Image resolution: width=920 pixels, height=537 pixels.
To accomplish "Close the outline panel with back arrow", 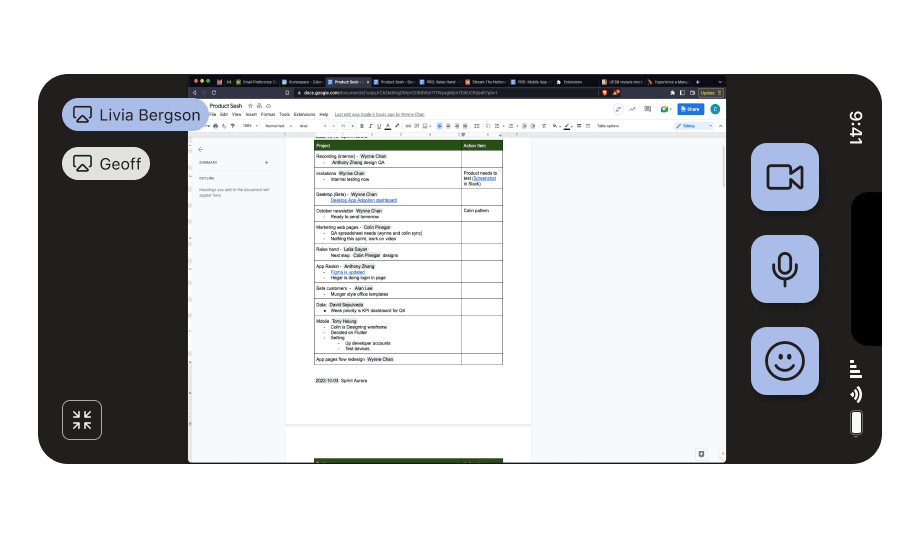I will [200, 149].
